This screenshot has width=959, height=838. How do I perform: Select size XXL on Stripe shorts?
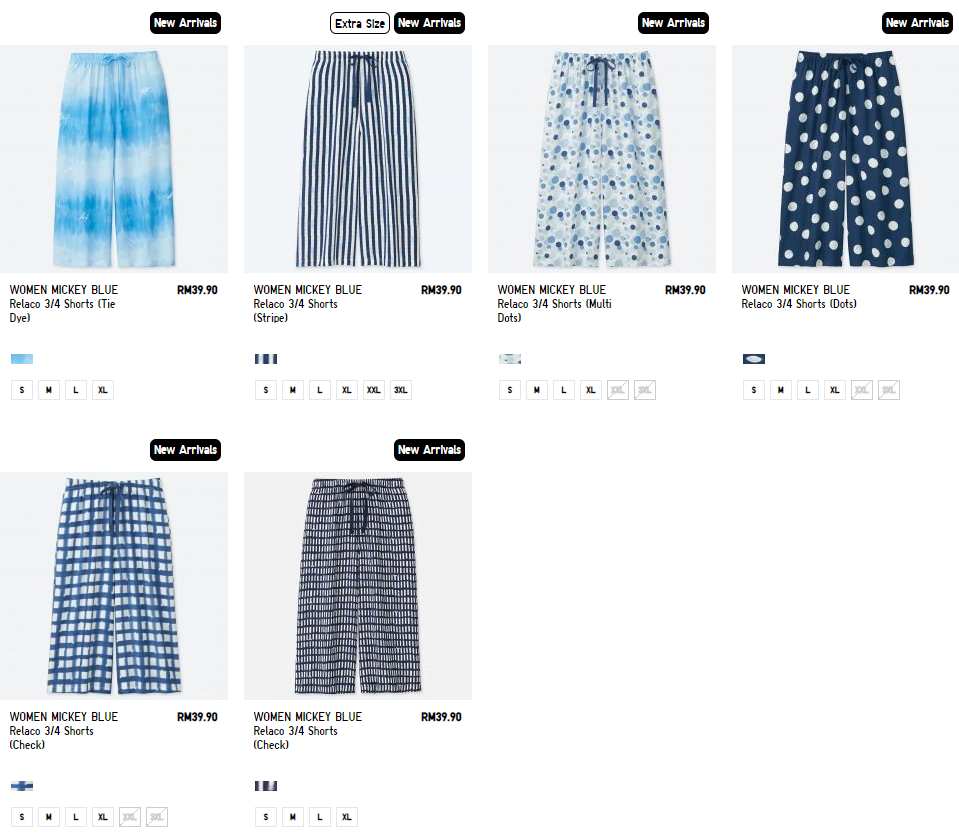click(x=374, y=390)
